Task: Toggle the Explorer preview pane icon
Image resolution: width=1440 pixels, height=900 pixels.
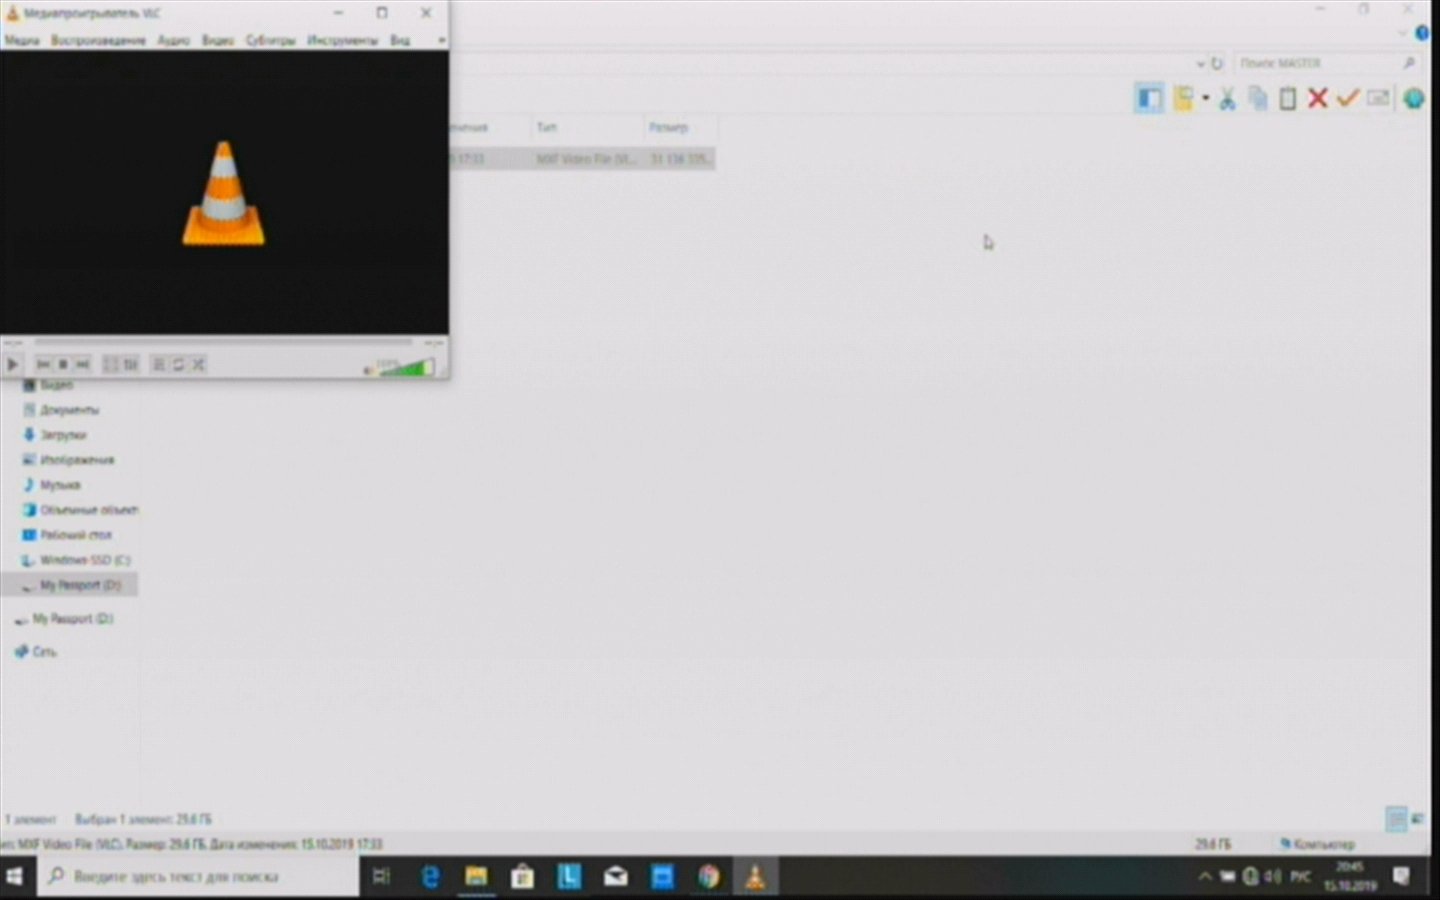Action: (x=1149, y=98)
